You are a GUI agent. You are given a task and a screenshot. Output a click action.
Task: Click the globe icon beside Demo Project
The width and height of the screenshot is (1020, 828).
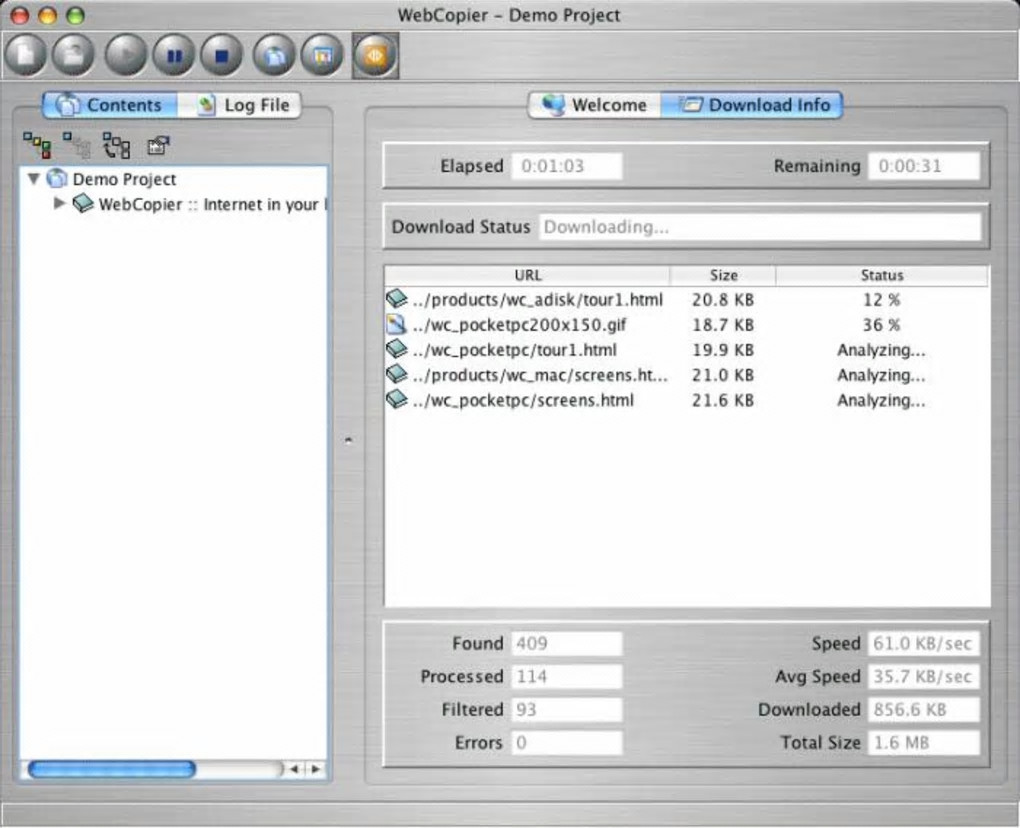(57, 178)
